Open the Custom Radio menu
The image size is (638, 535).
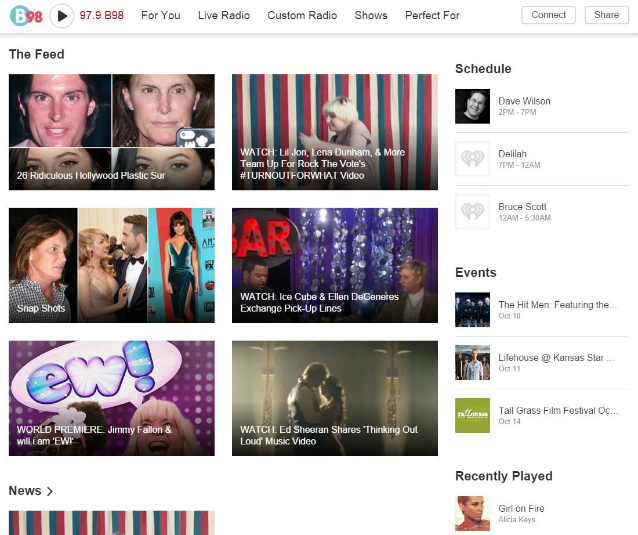point(302,15)
